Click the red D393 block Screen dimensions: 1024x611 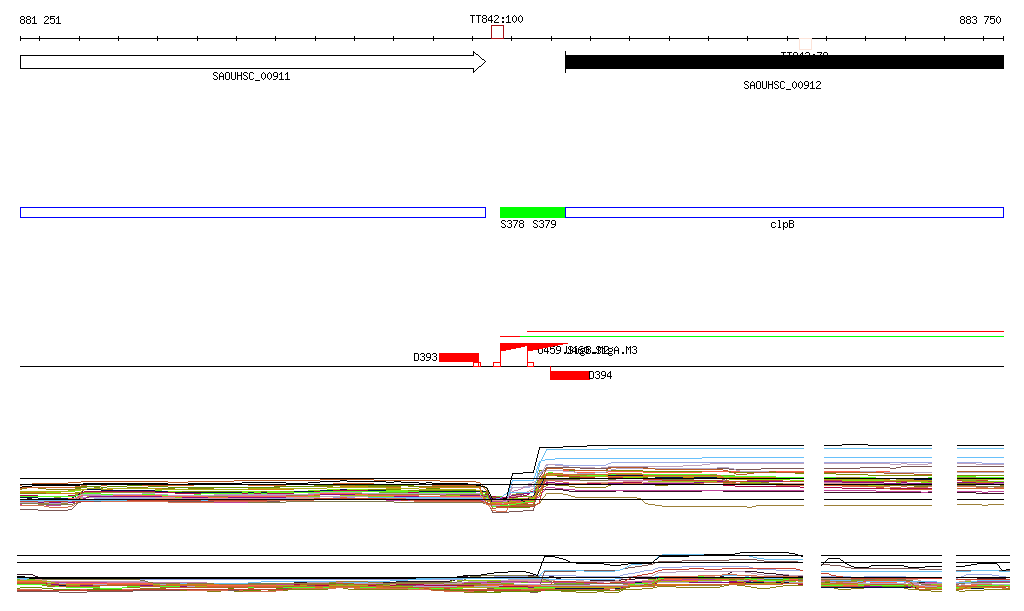[459, 357]
